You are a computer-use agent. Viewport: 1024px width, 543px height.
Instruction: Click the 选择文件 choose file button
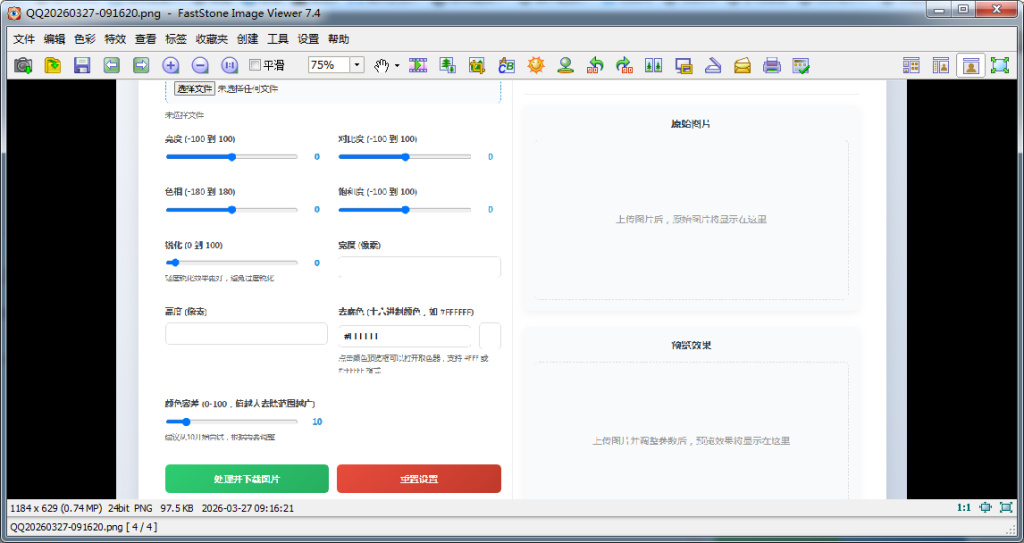pos(195,89)
